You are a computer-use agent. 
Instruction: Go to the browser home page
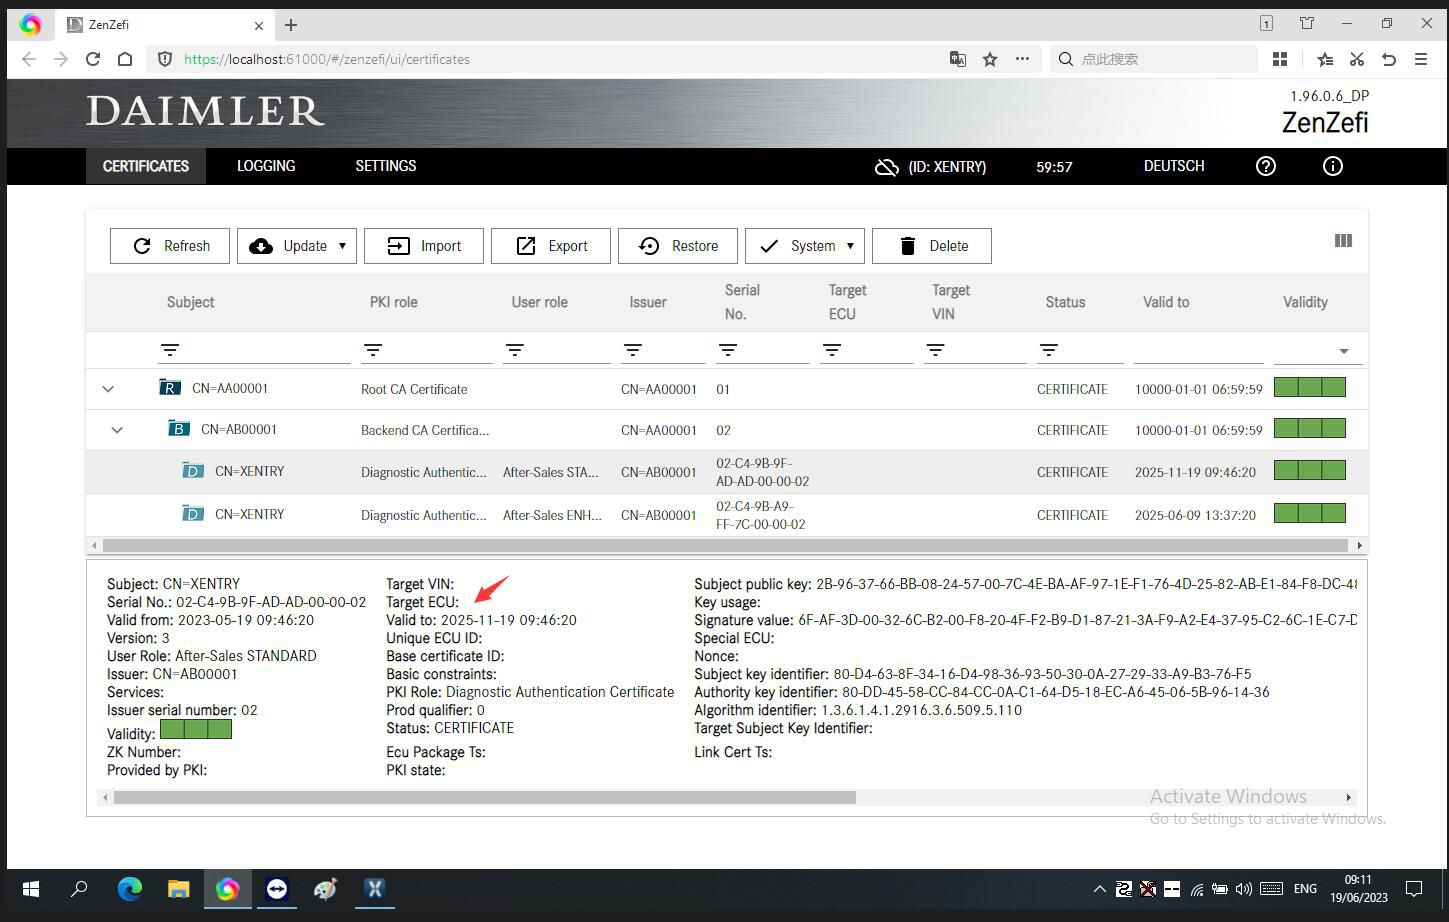click(125, 59)
